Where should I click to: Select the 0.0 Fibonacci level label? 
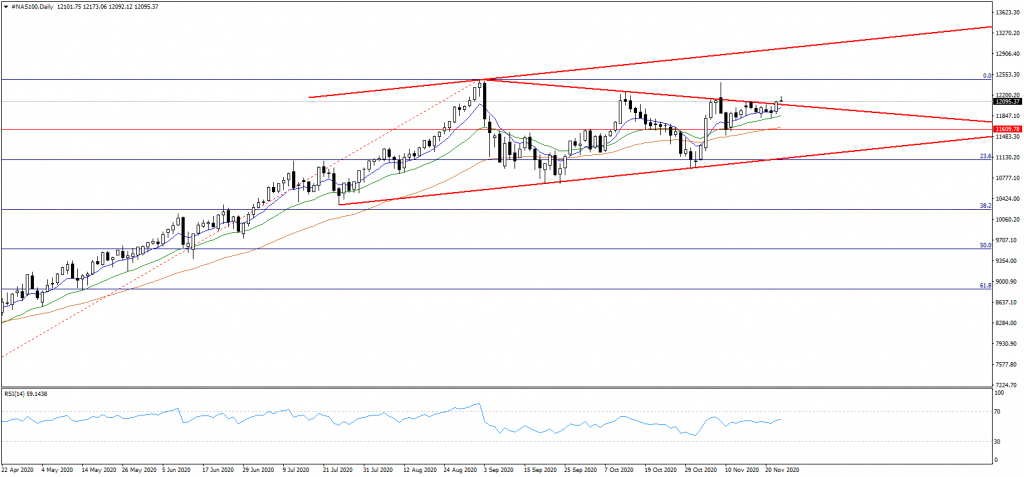coord(986,76)
